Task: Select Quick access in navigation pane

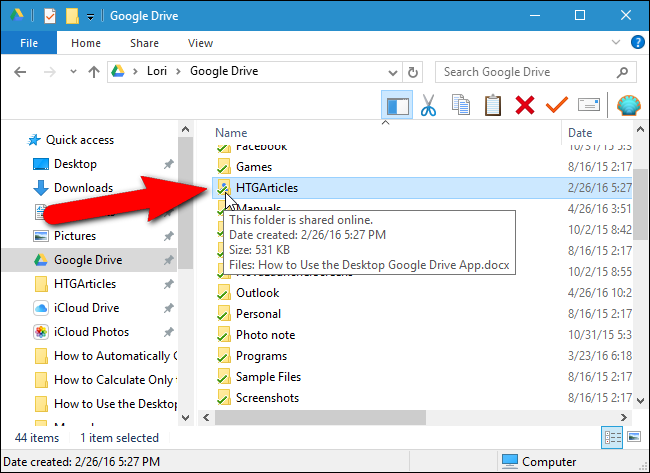Action: click(x=80, y=140)
